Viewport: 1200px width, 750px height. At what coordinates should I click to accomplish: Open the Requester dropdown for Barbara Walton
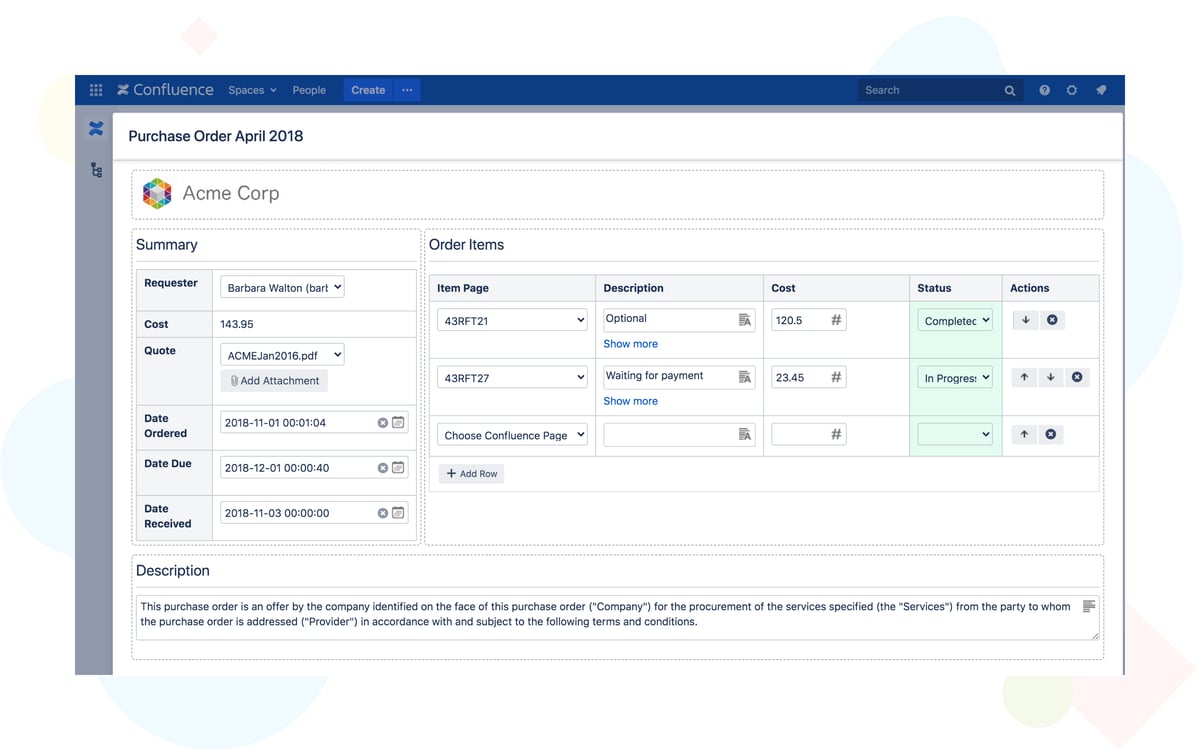(x=281, y=286)
